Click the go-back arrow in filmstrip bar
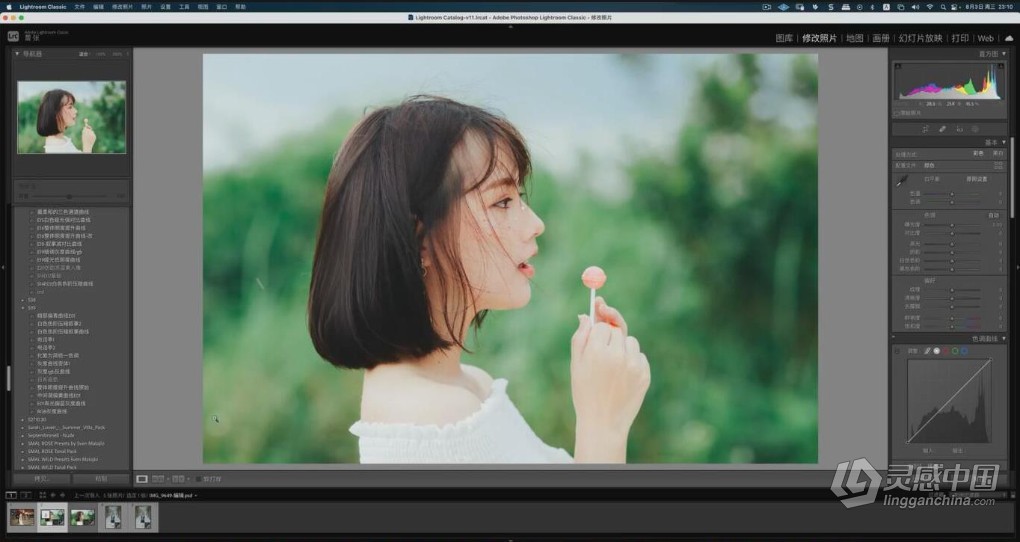The height and width of the screenshot is (542, 1020). point(53,495)
